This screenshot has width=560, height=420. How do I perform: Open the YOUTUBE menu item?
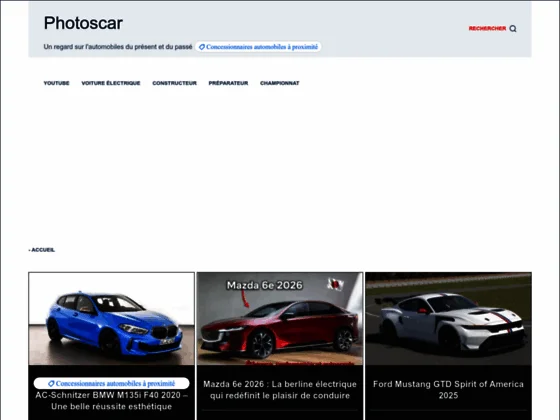pos(56,83)
